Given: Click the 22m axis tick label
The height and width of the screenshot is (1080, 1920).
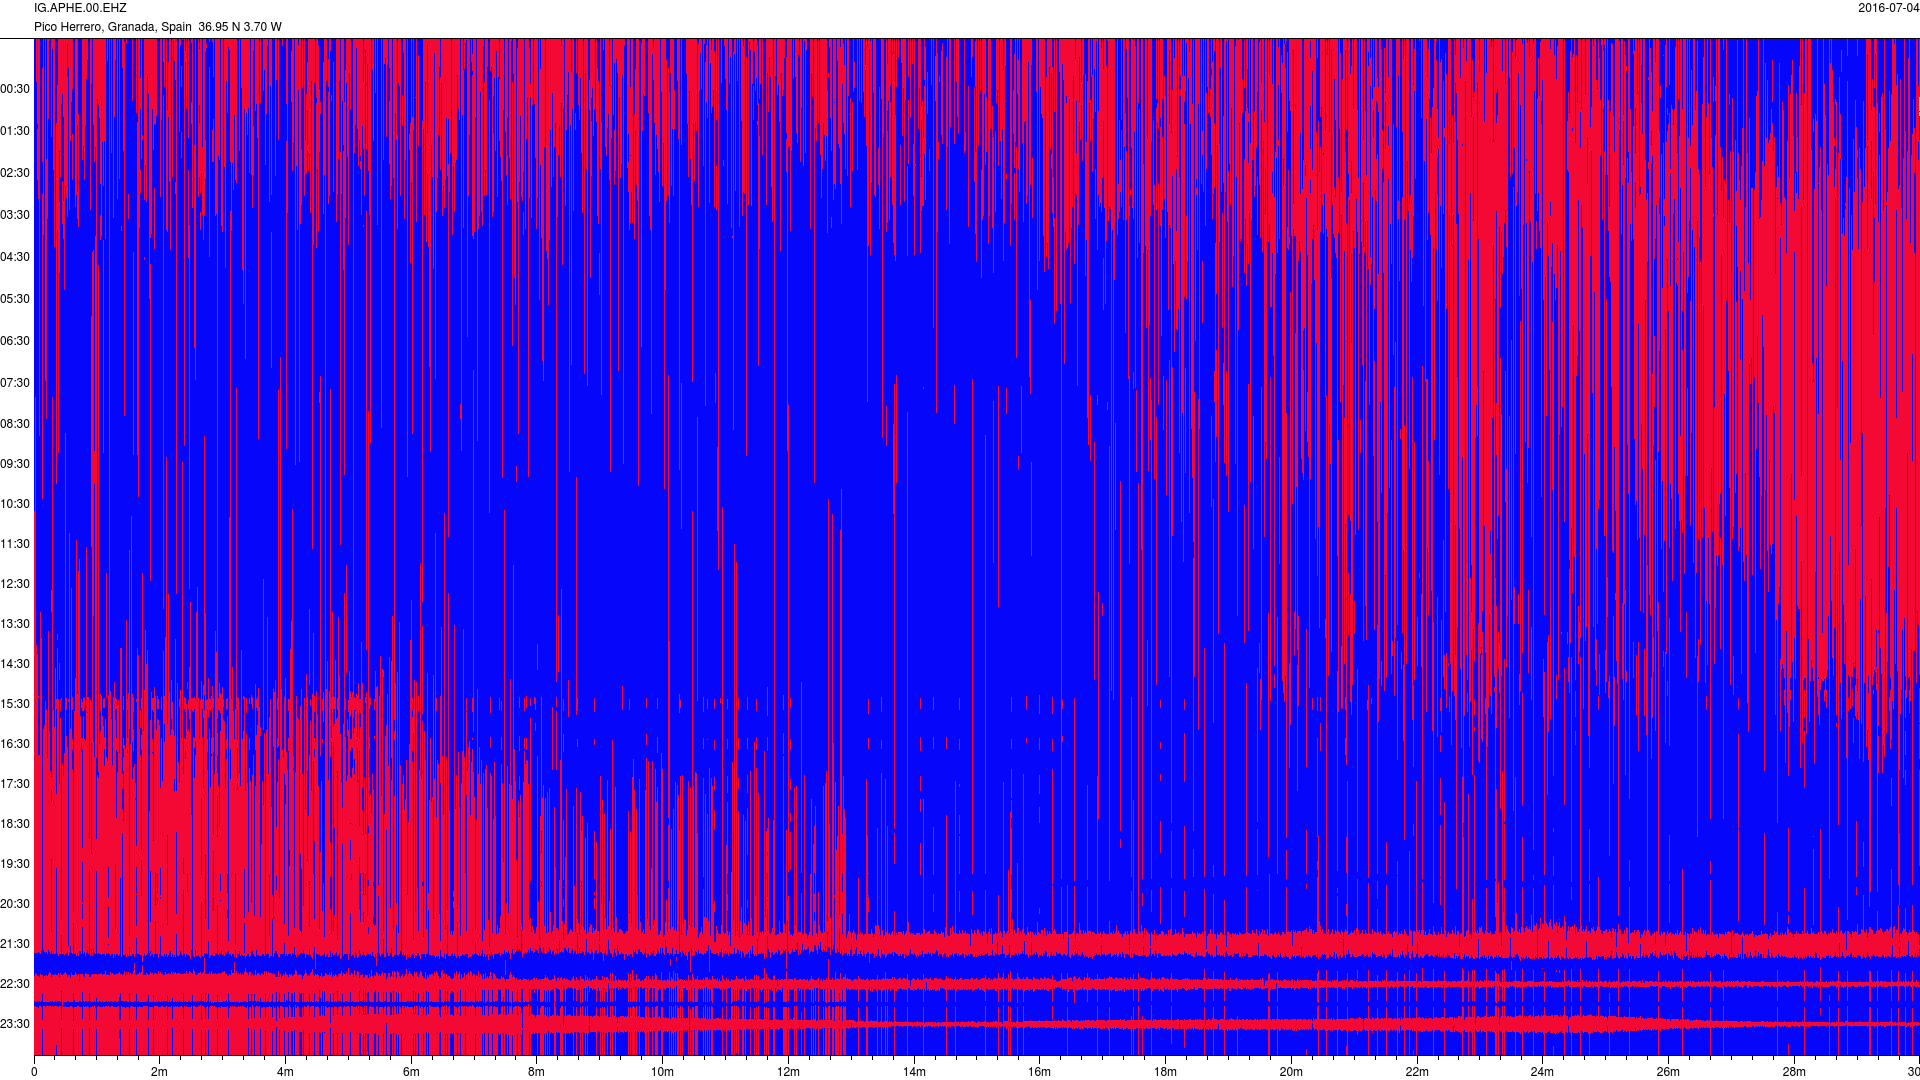Looking at the screenshot, I should [1417, 1072].
